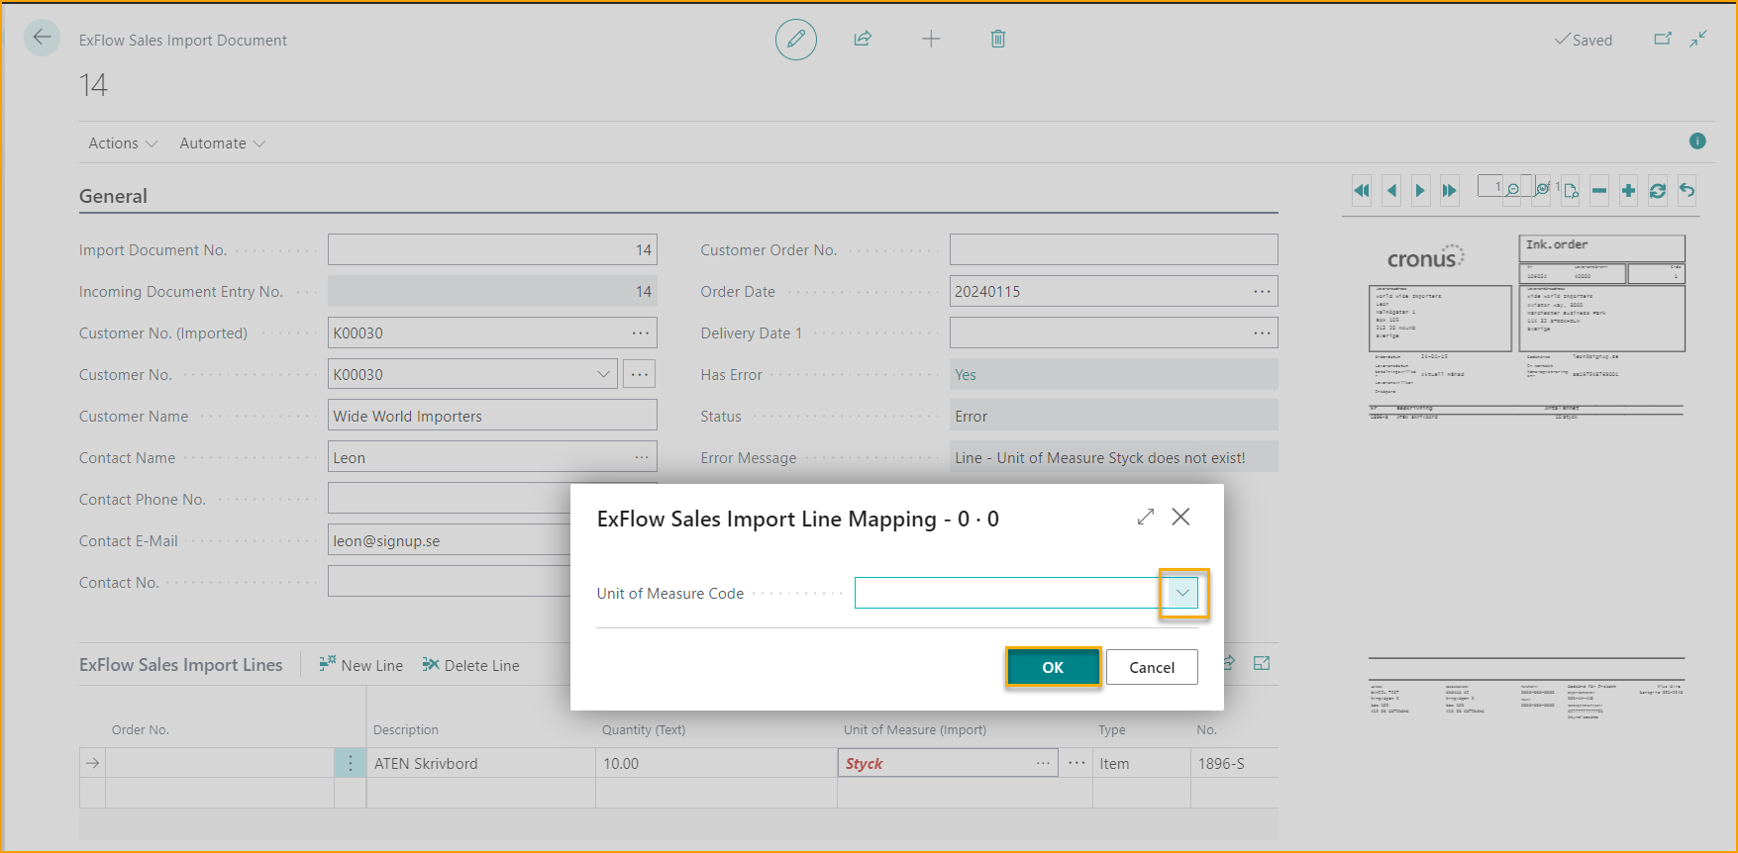Viewport: 1738px width, 853px height.
Task: Go to next page in PDF viewer
Action: (1420, 190)
